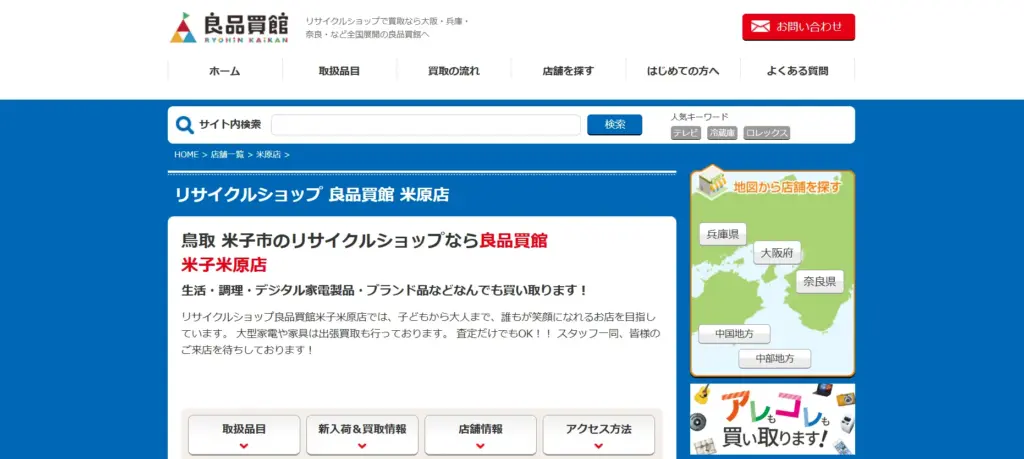Choose 兵庫県 on the map

tap(722, 234)
